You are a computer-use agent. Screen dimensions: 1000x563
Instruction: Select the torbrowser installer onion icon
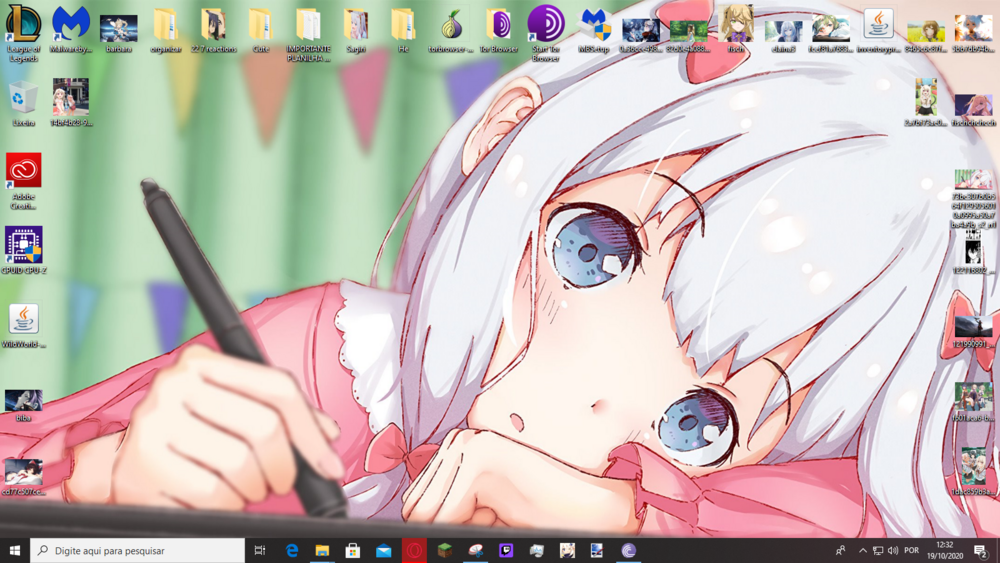pos(451,31)
